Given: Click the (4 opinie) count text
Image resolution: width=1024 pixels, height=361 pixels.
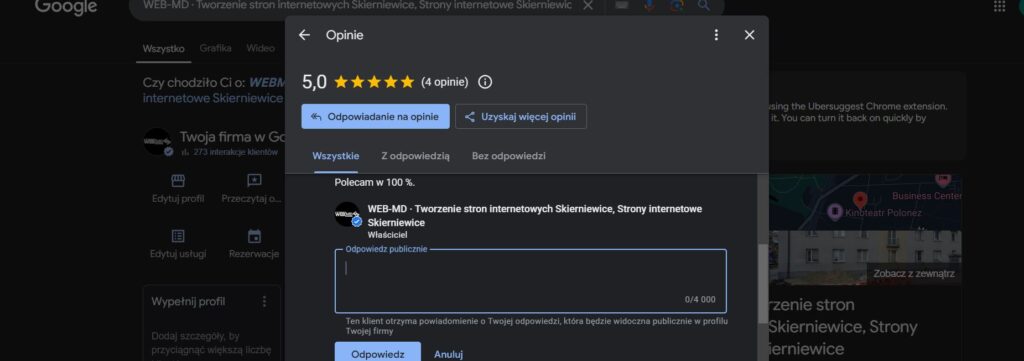Looking at the screenshot, I should [444, 82].
